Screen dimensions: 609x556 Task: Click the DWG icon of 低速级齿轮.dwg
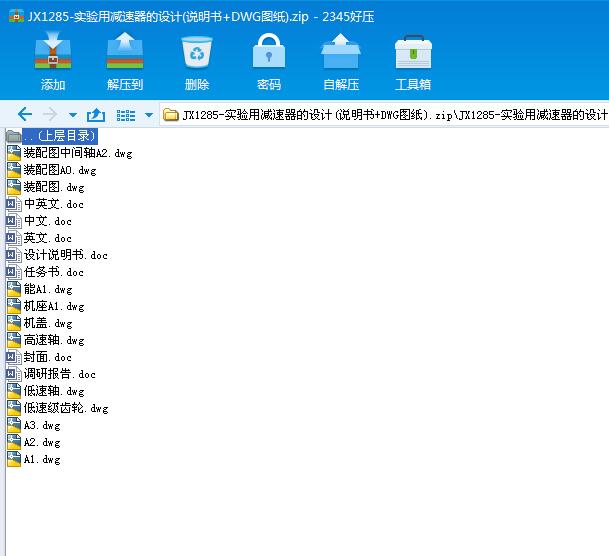click(x=14, y=408)
